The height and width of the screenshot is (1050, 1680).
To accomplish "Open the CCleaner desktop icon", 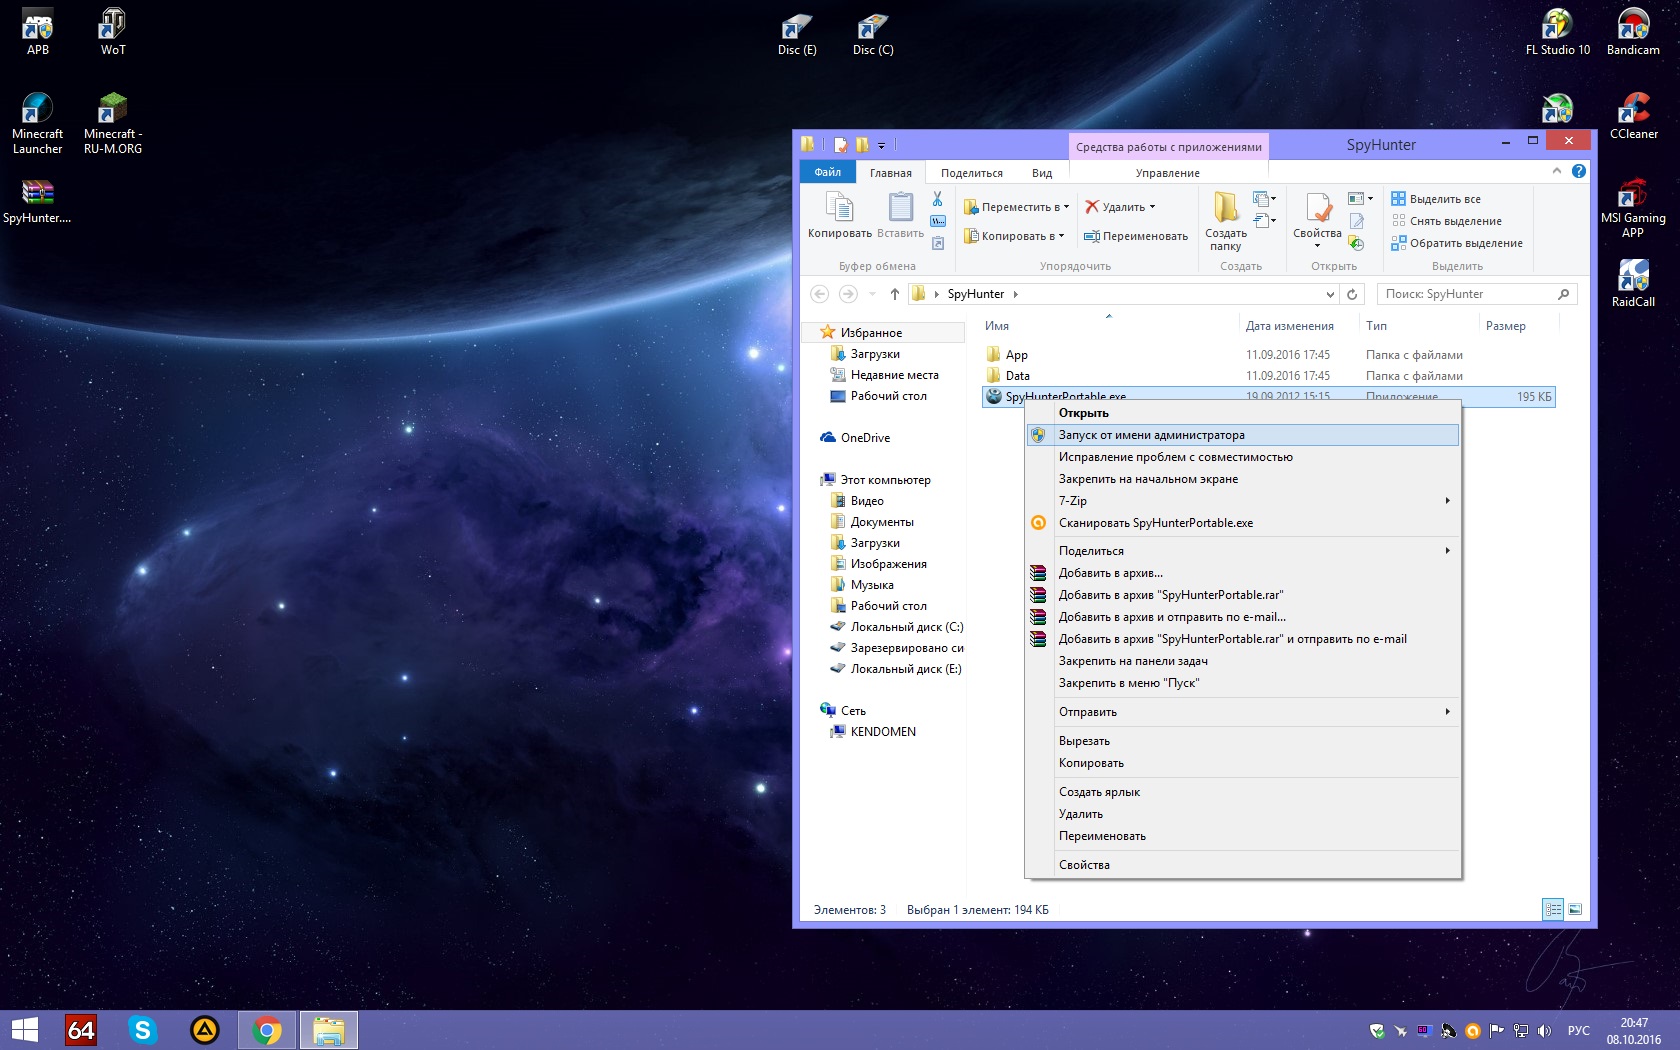I will (x=1633, y=116).
